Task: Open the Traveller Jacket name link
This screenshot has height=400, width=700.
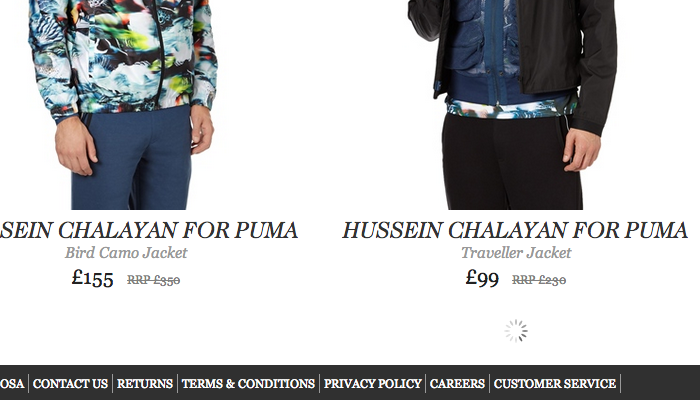Action: 516,253
